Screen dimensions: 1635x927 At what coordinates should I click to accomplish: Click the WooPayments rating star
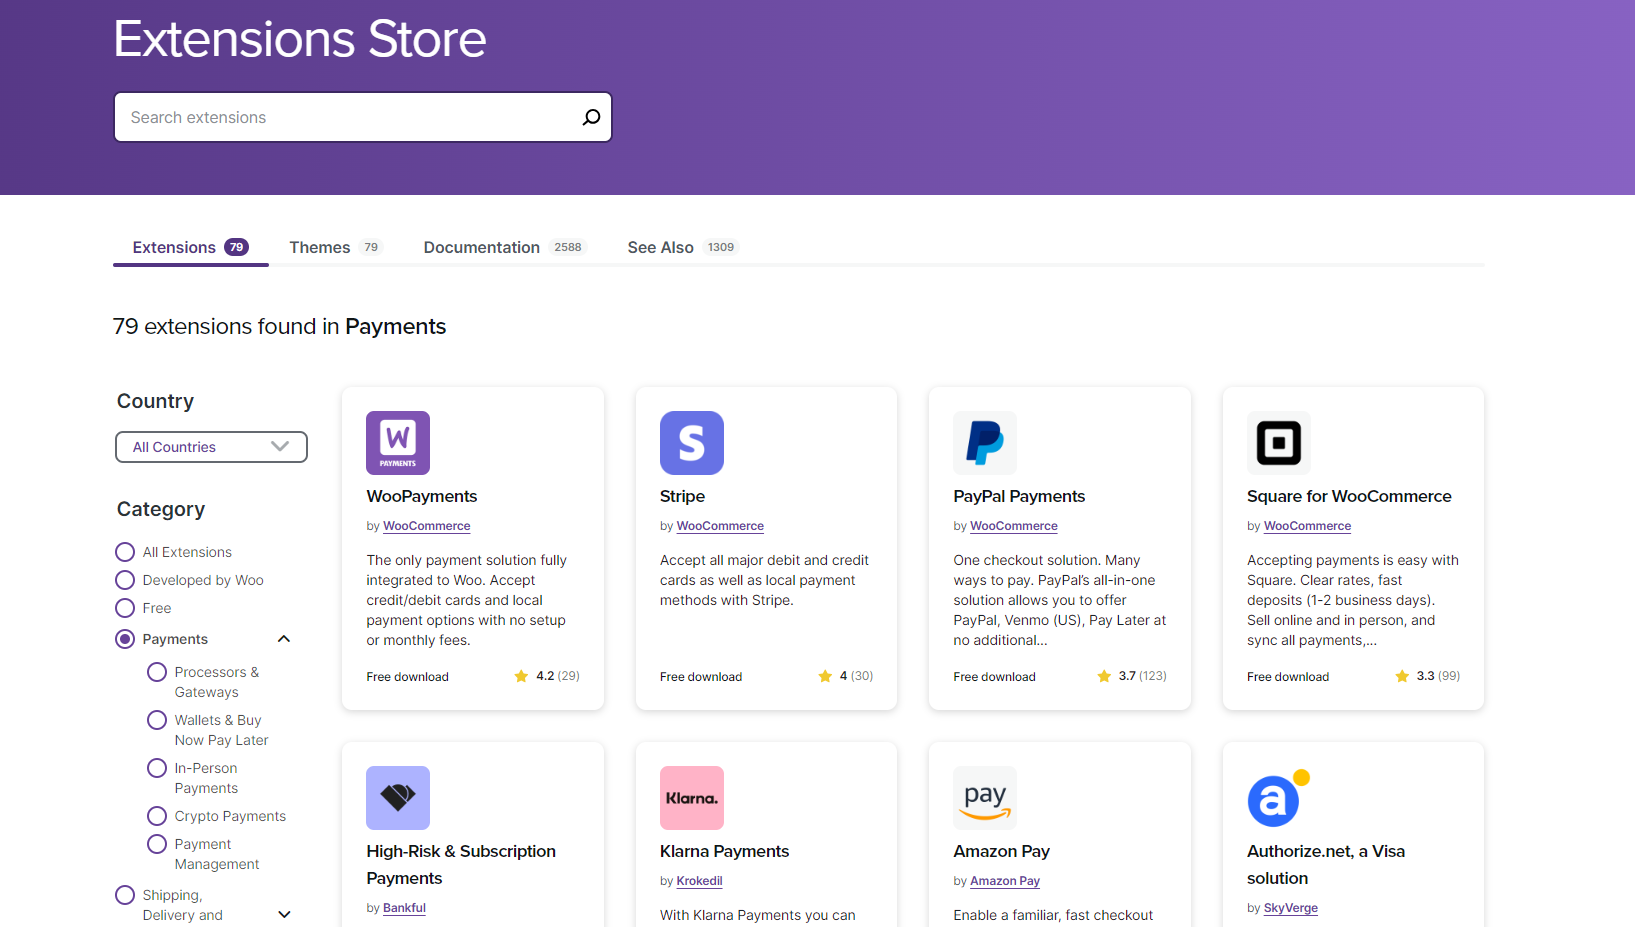click(521, 676)
